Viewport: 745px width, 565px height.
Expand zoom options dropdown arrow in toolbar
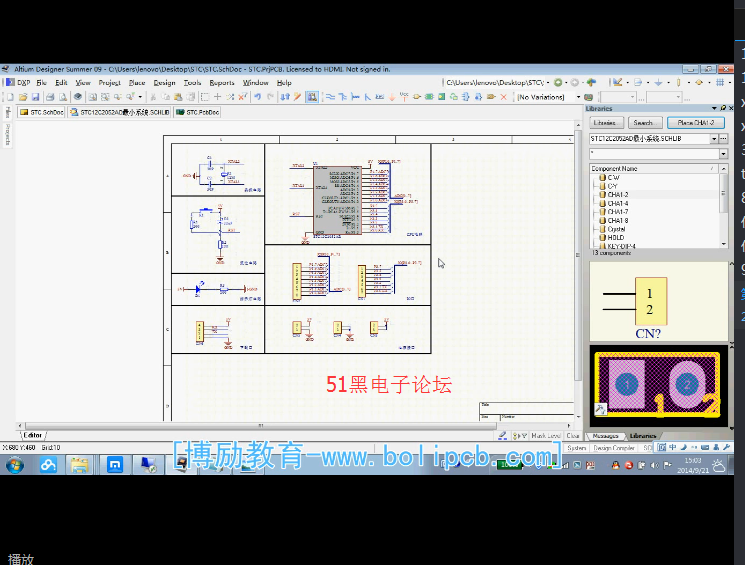click(140, 97)
